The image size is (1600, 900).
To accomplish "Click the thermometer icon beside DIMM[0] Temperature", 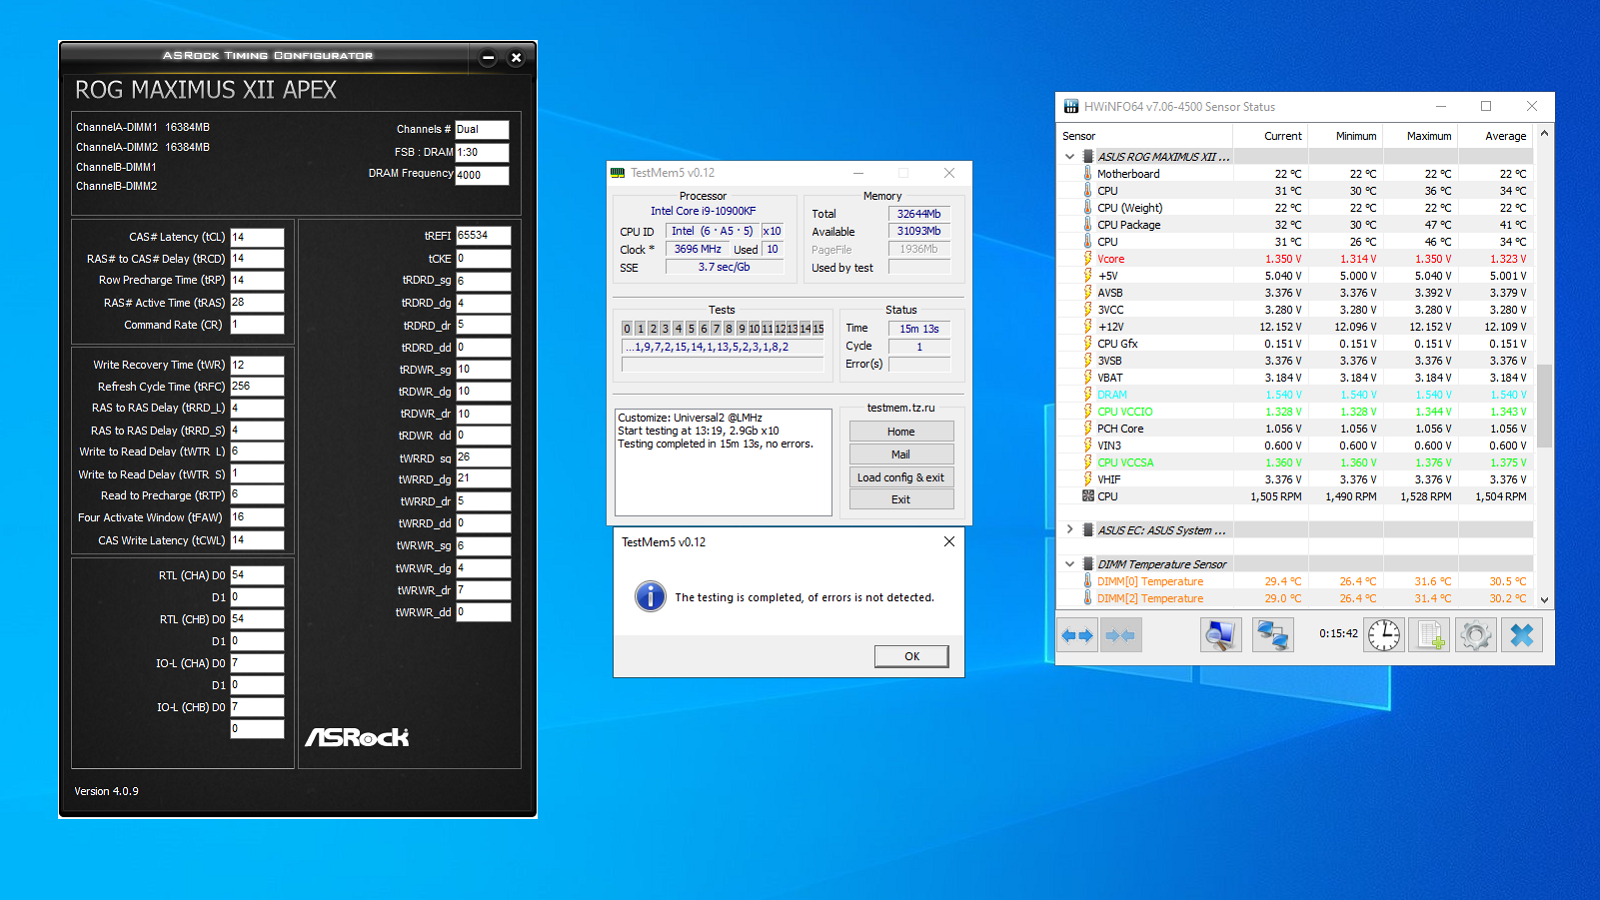I will [x=1088, y=581].
